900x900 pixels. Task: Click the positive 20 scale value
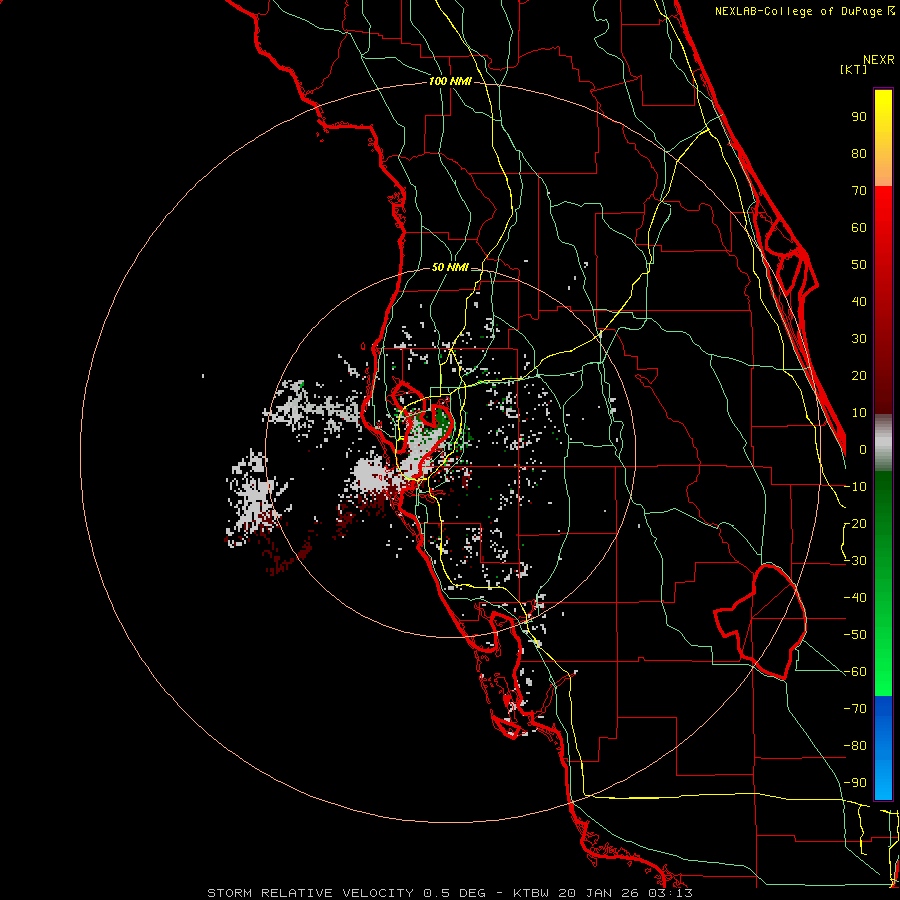click(859, 375)
